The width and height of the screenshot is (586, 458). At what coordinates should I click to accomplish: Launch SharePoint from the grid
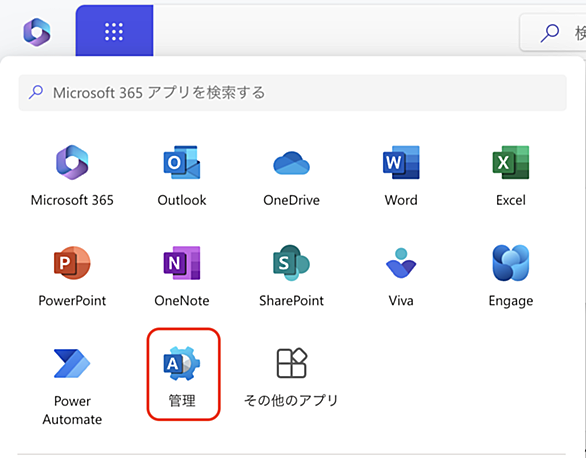pos(292,276)
